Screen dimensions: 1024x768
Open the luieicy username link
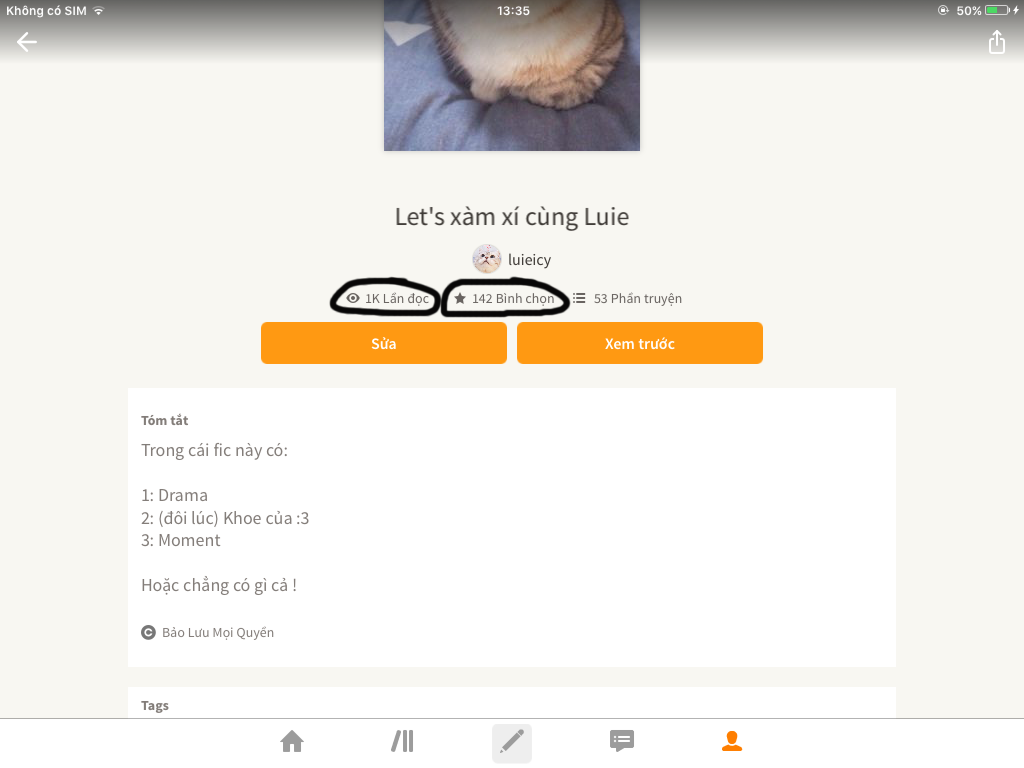pyautogui.click(x=530, y=260)
